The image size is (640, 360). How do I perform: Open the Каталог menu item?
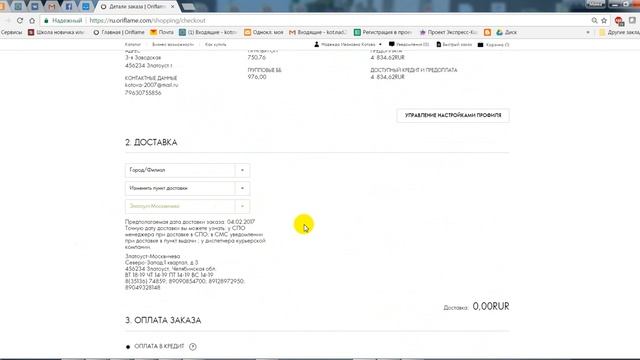click(x=133, y=44)
